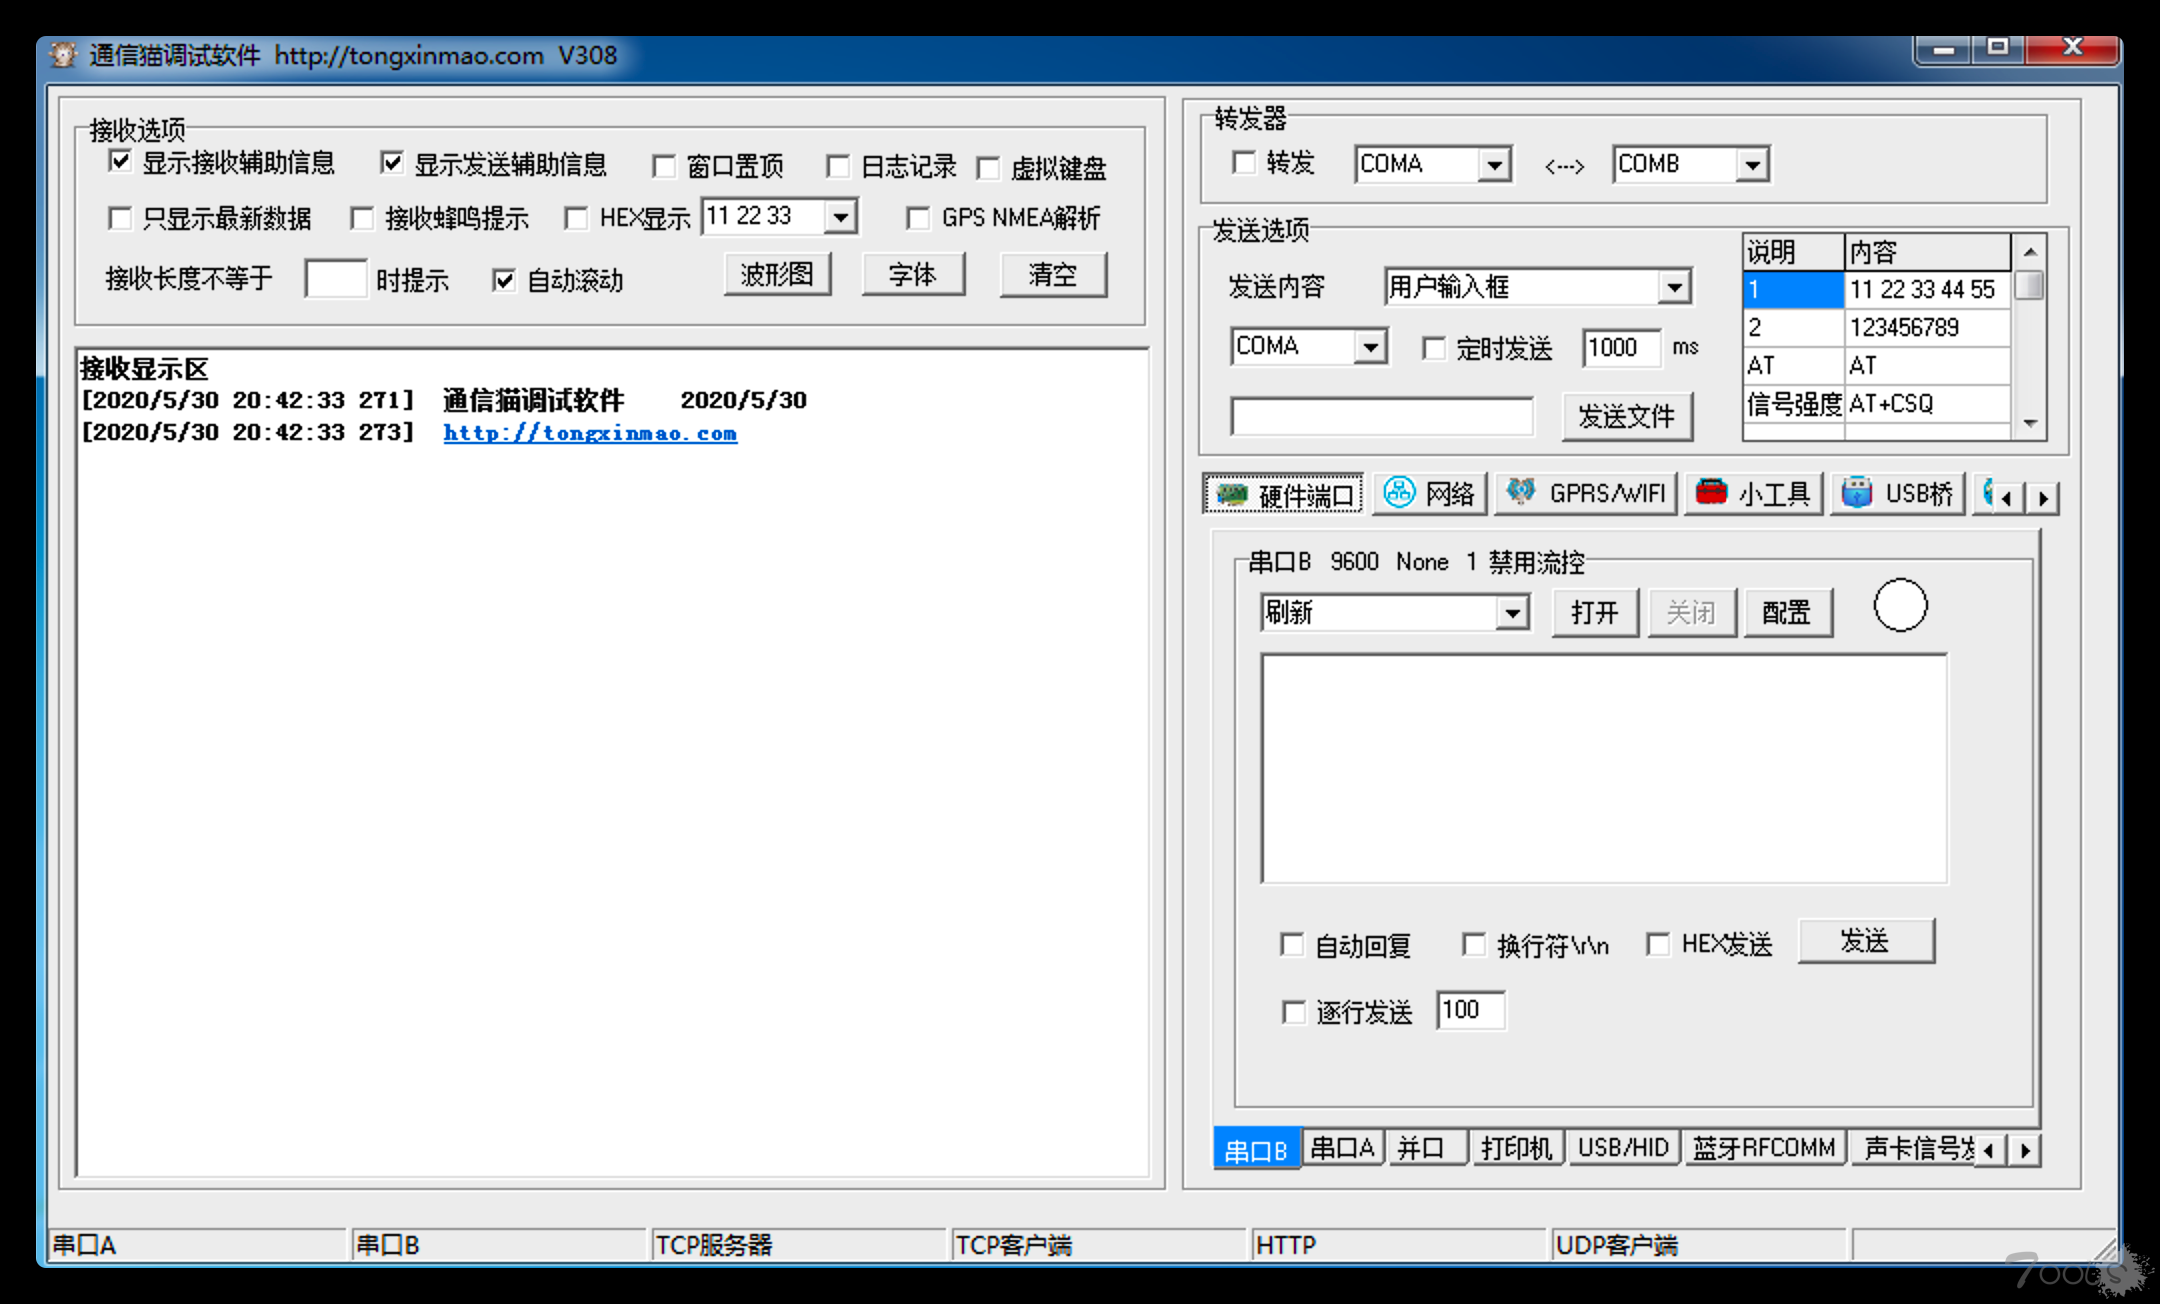The height and width of the screenshot is (1304, 2160).
Task: Click scrollbar down arrow of preset list
Action: coord(2030,424)
